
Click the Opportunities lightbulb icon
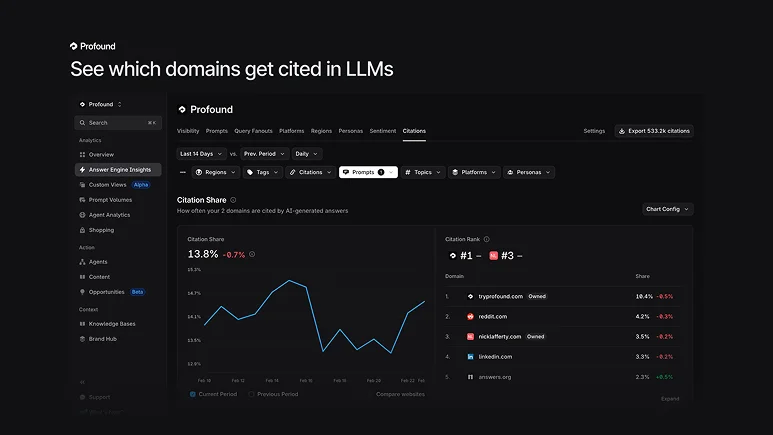tap(82, 292)
